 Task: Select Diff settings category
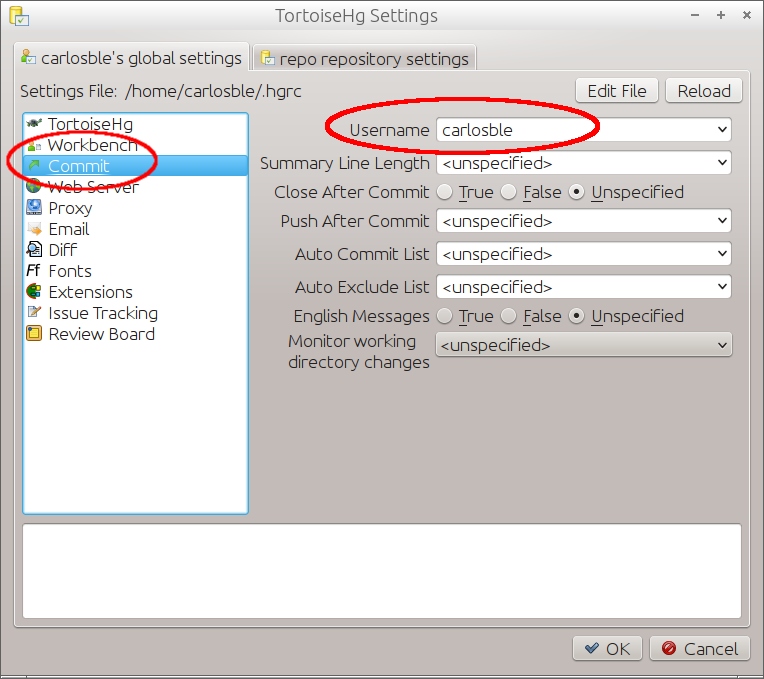[x=135, y=250]
